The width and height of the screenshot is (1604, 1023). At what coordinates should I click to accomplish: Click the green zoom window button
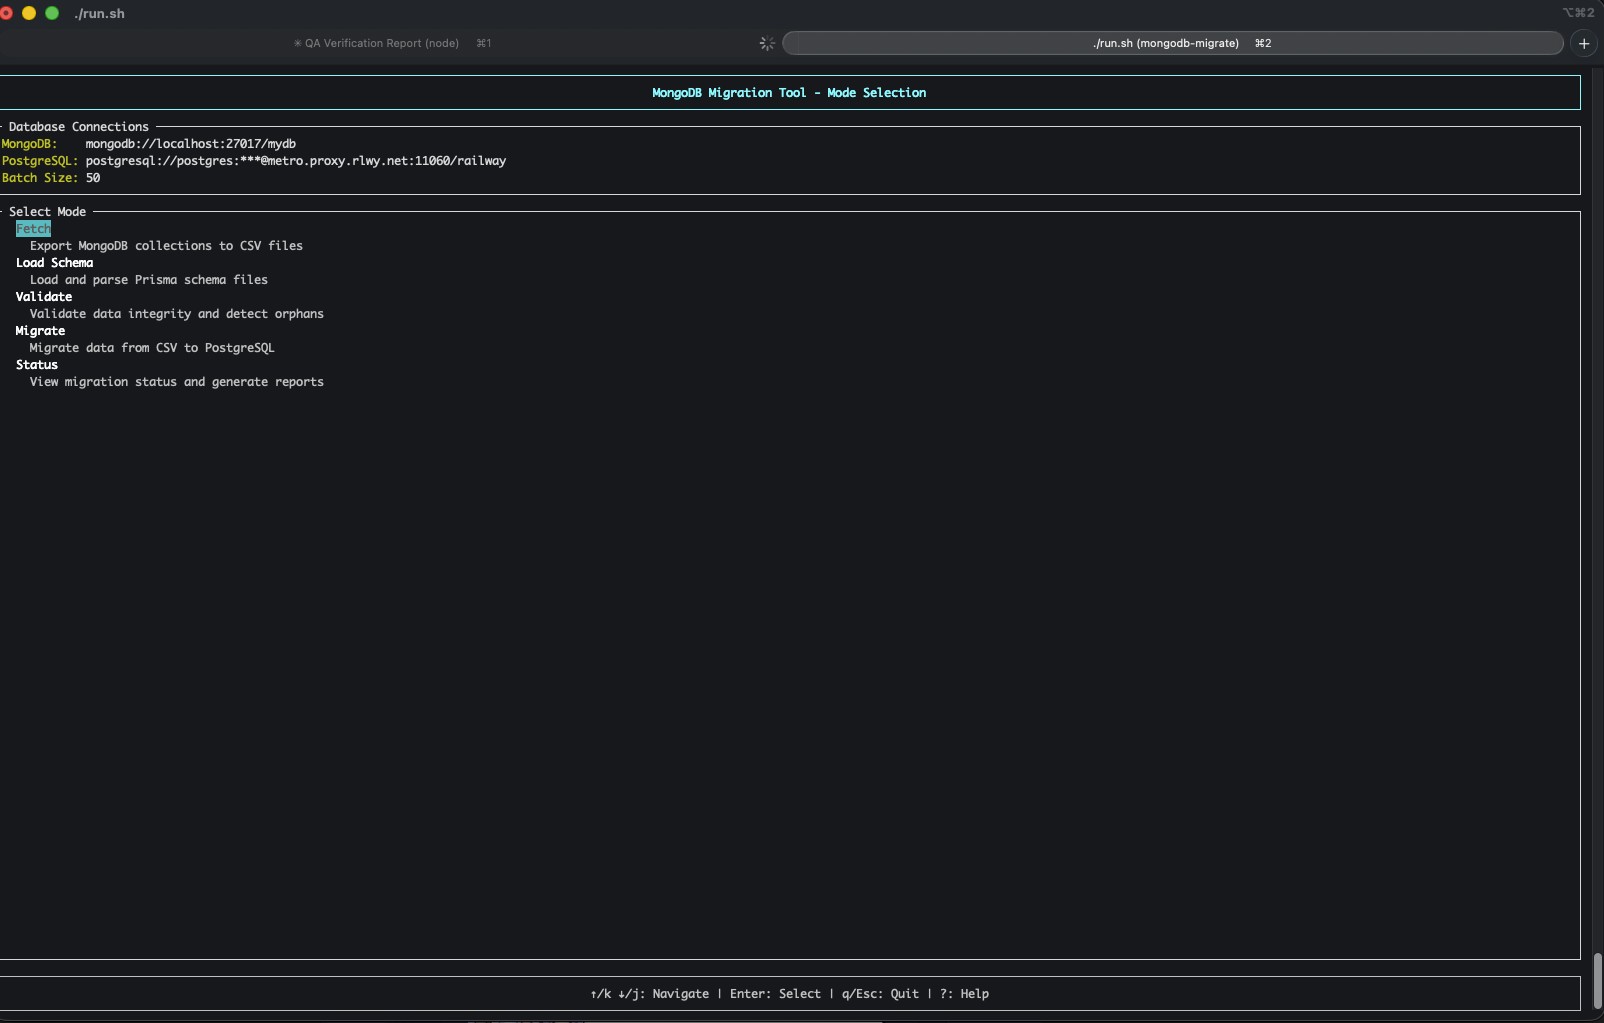(52, 13)
